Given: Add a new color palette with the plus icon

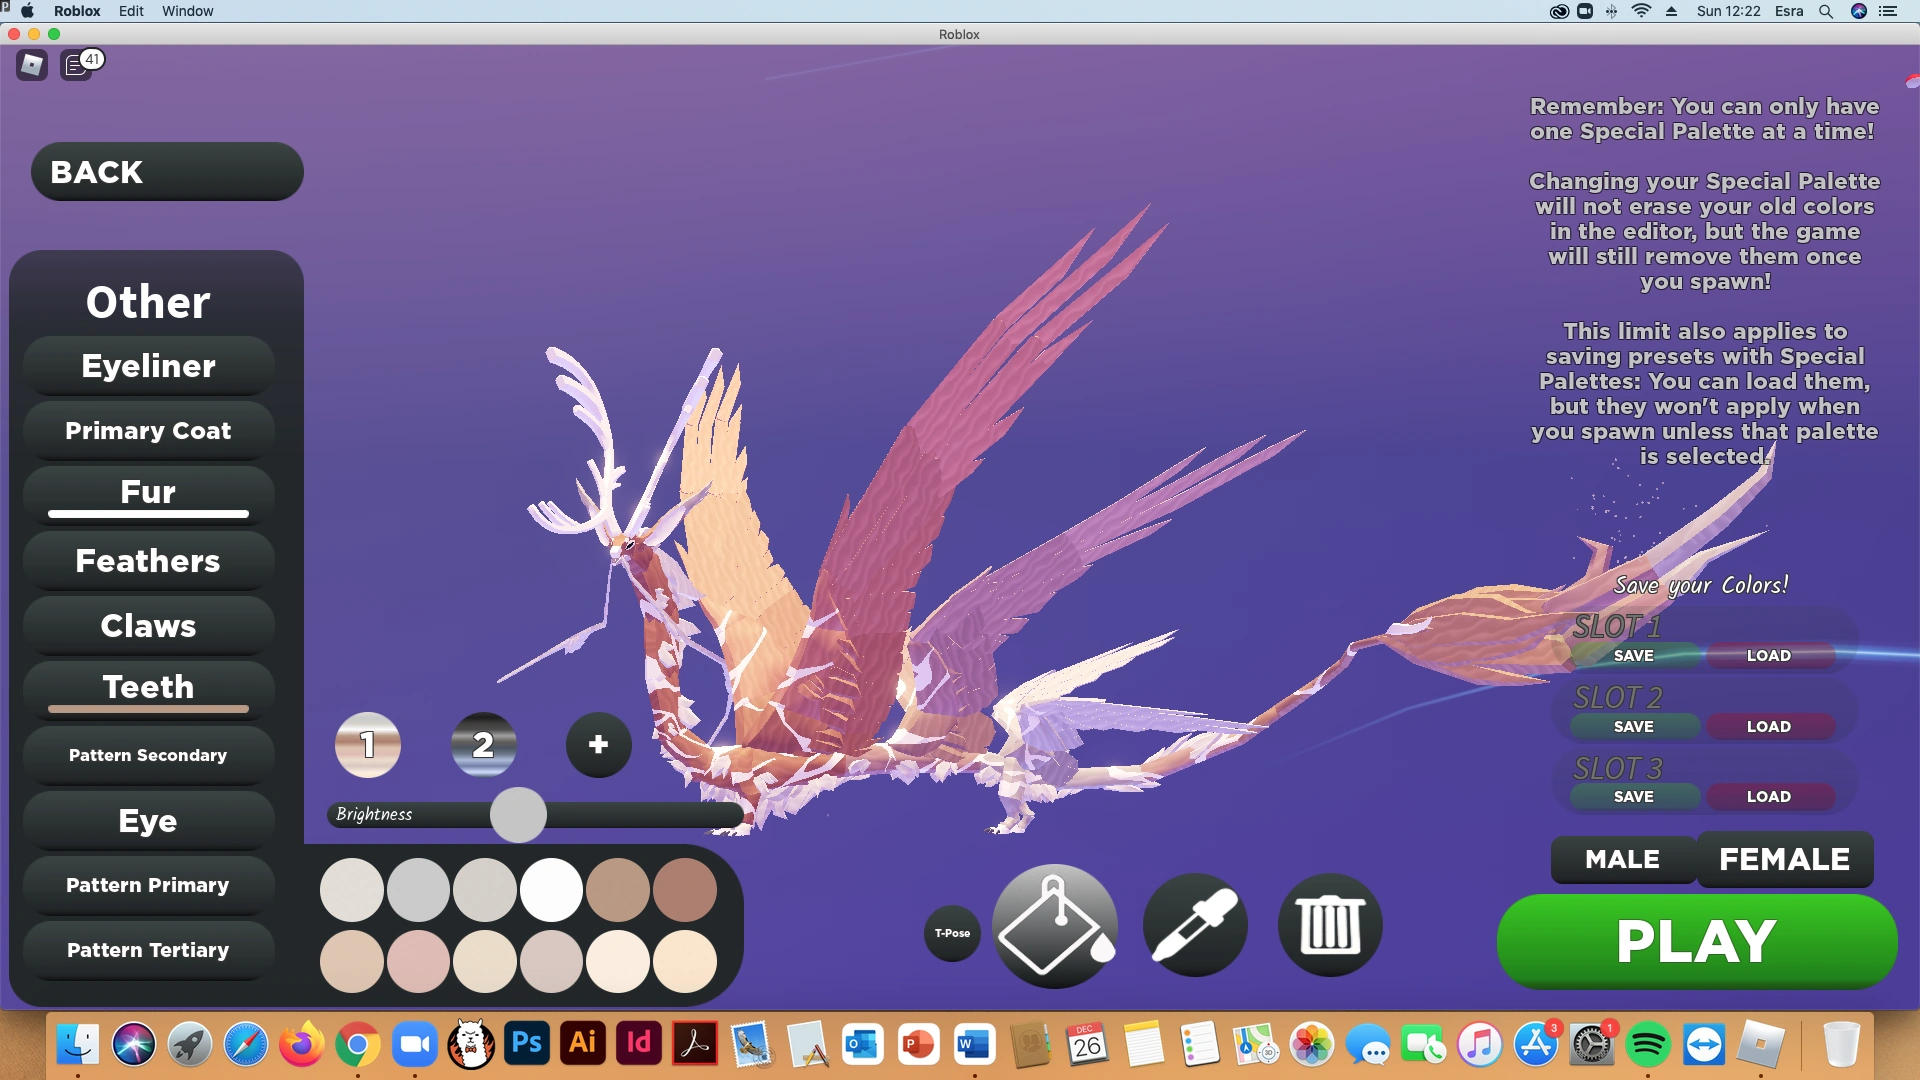Looking at the screenshot, I should click(x=597, y=744).
